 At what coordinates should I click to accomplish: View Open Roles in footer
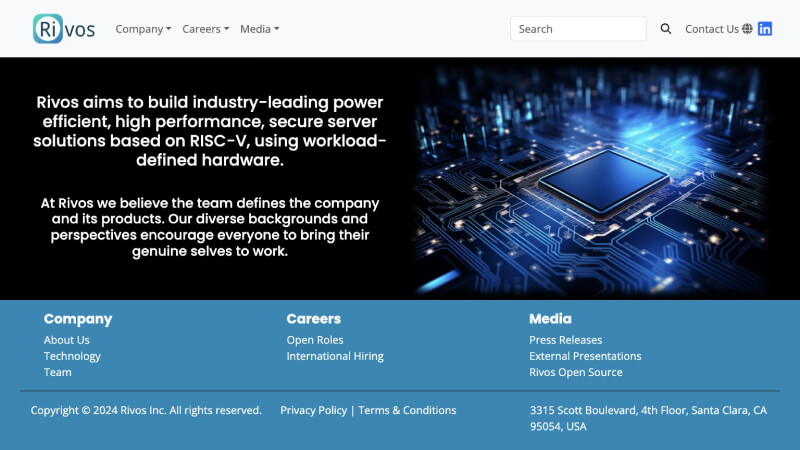pos(315,340)
